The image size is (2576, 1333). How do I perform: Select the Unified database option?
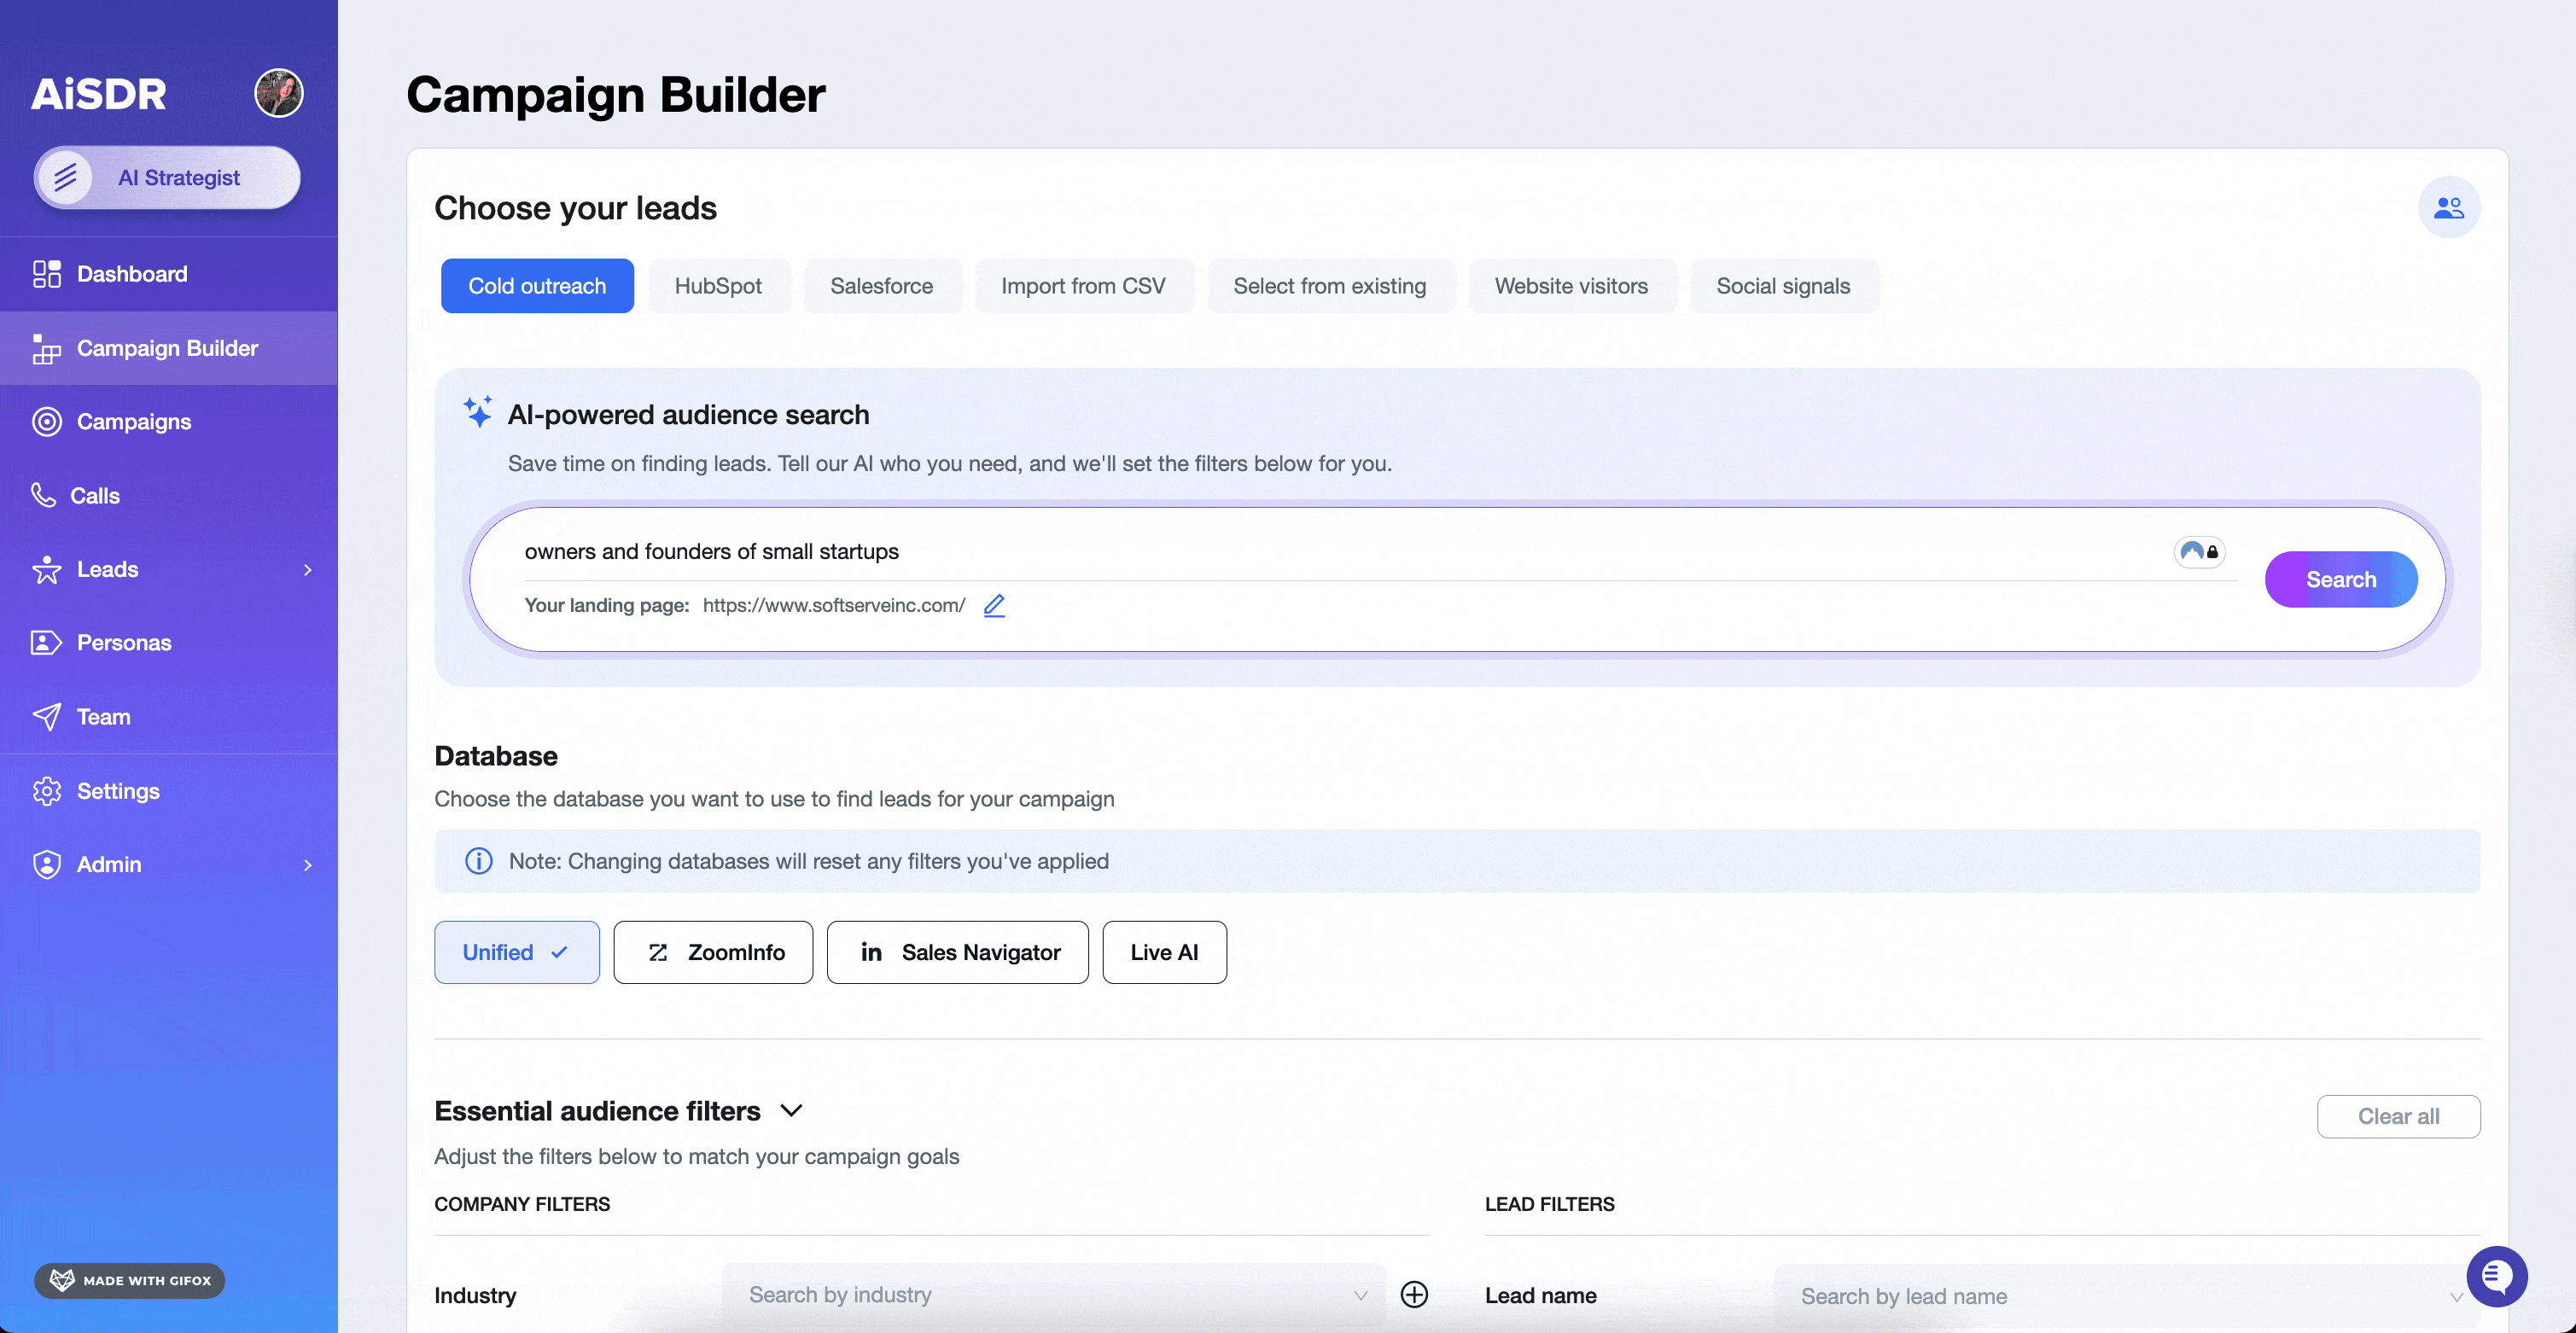point(516,952)
